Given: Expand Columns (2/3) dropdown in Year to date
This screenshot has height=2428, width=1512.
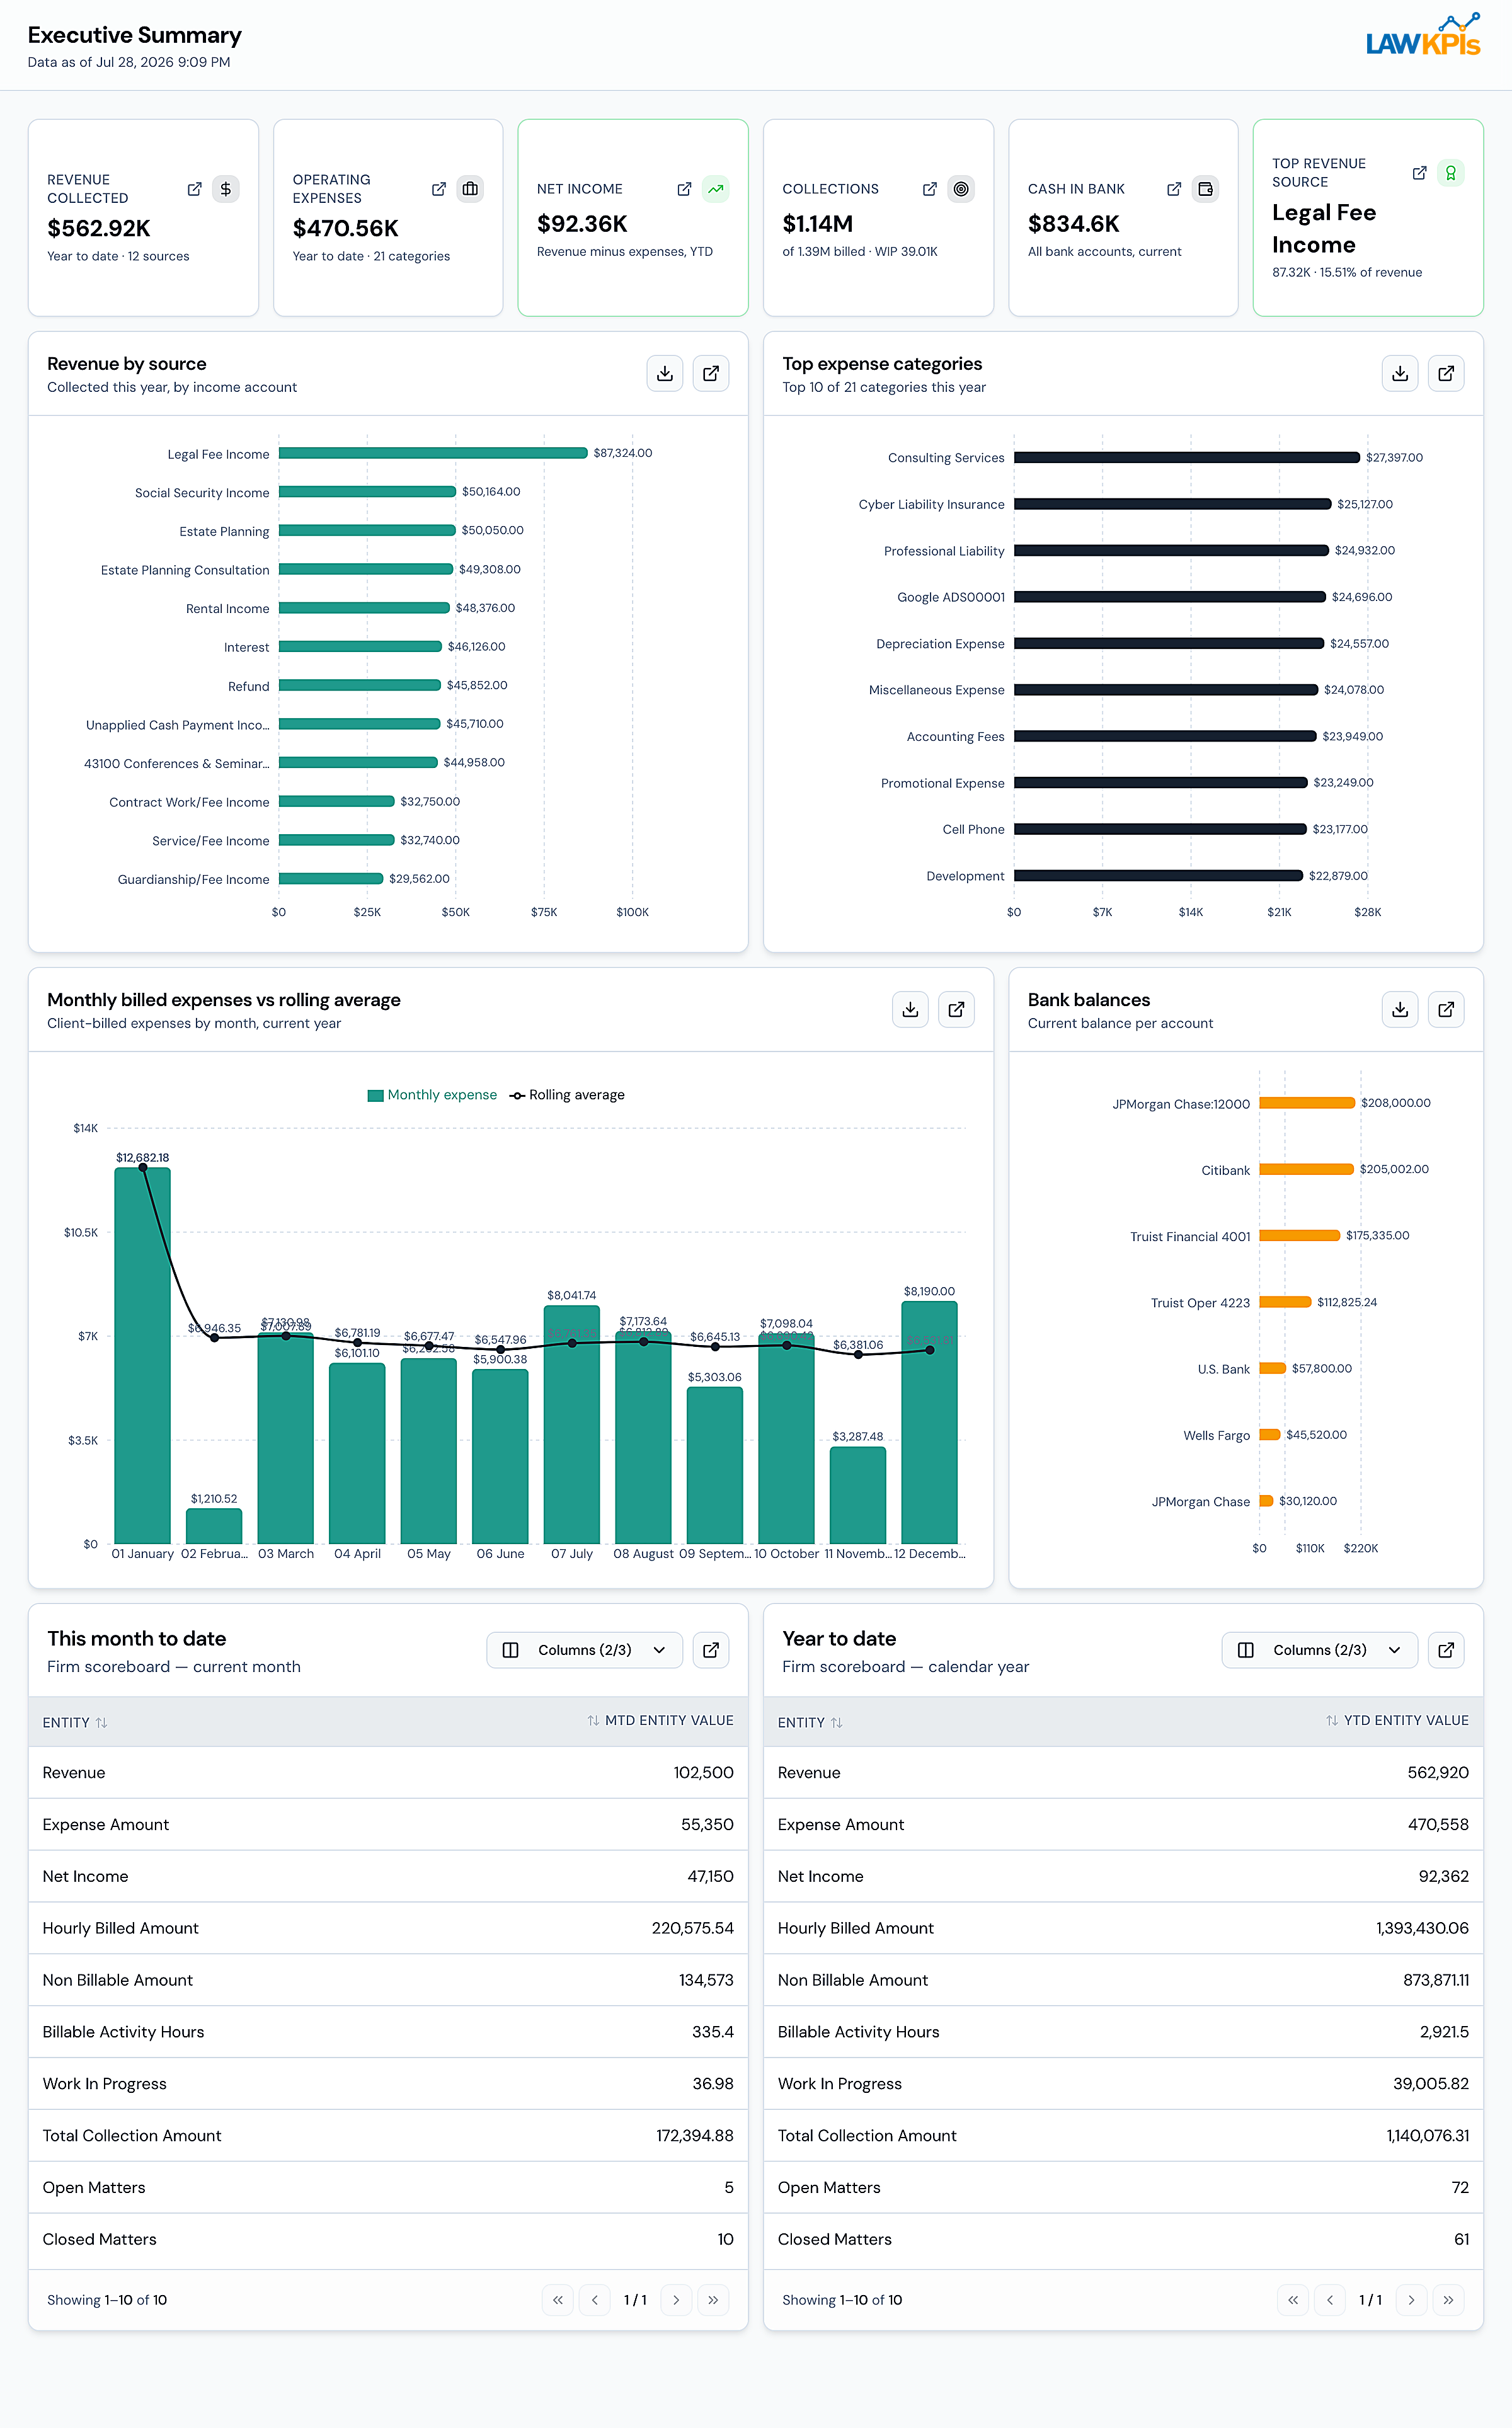Looking at the screenshot, I should click(x=1319, y=1650).
